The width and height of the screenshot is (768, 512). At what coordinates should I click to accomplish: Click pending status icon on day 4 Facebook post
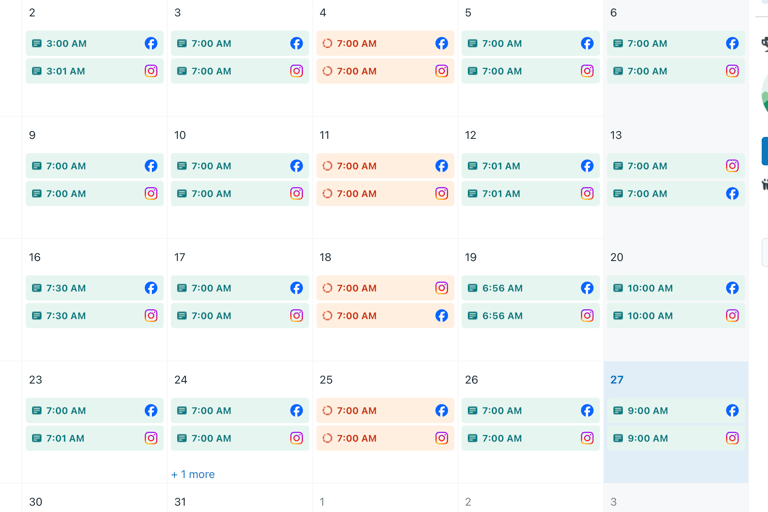click(327, 44)
